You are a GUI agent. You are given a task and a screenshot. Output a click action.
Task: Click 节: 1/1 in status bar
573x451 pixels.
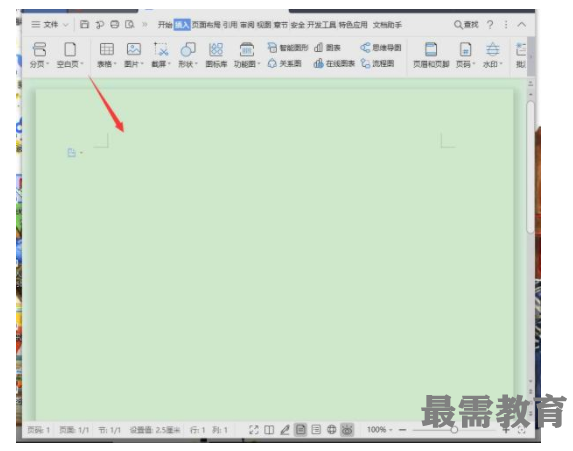point(109,430)
